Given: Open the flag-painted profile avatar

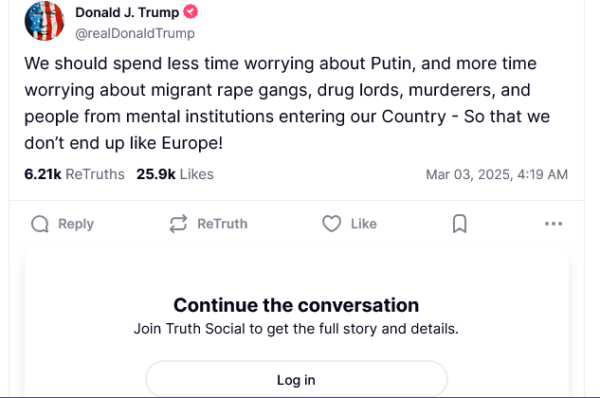Looking at the screenshot, I should coord(44,21).
